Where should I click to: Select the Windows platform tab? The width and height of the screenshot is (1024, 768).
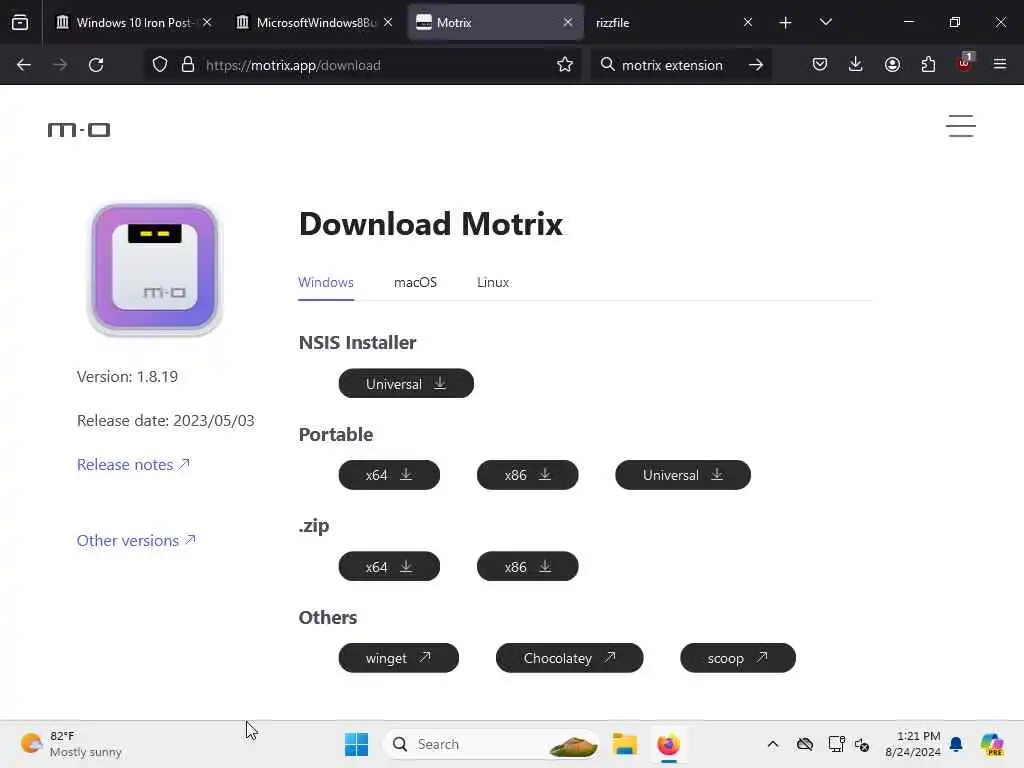point(326,283)
